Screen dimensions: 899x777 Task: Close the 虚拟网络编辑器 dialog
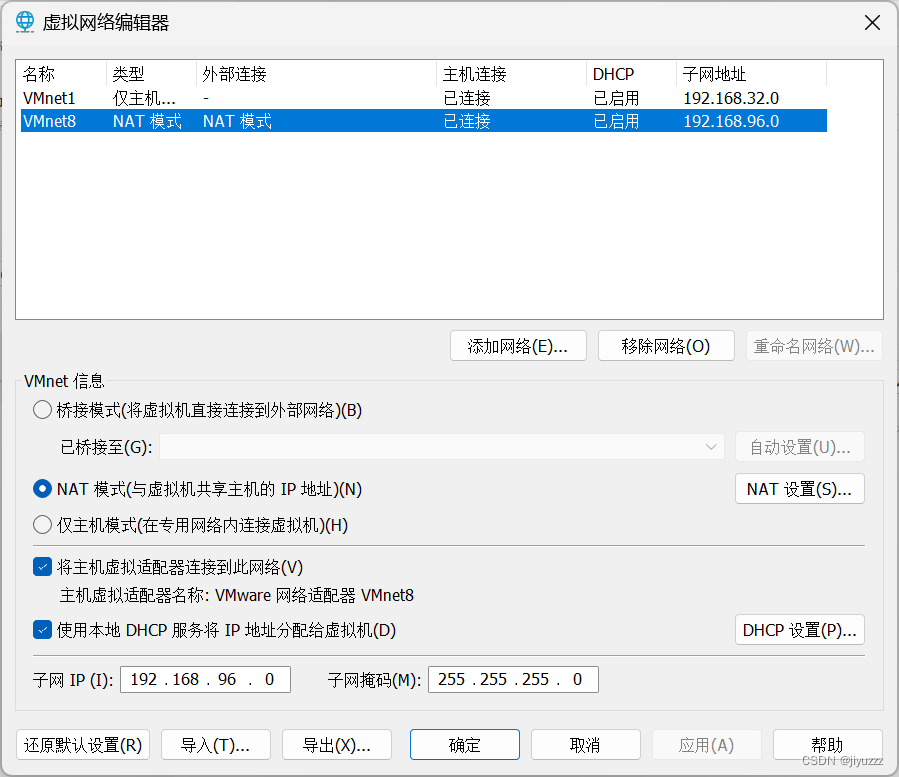click(872, 23)
